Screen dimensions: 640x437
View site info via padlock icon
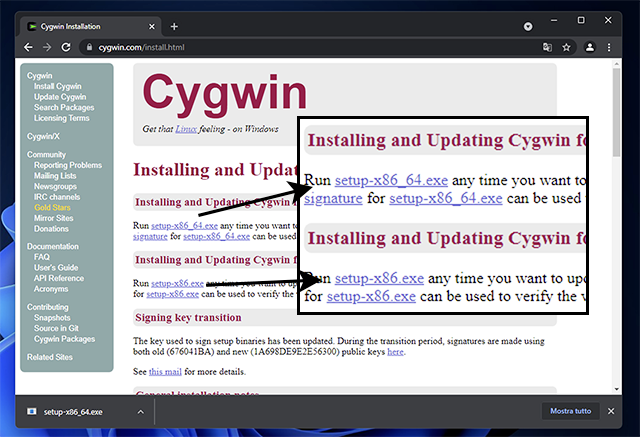point(85,47)
